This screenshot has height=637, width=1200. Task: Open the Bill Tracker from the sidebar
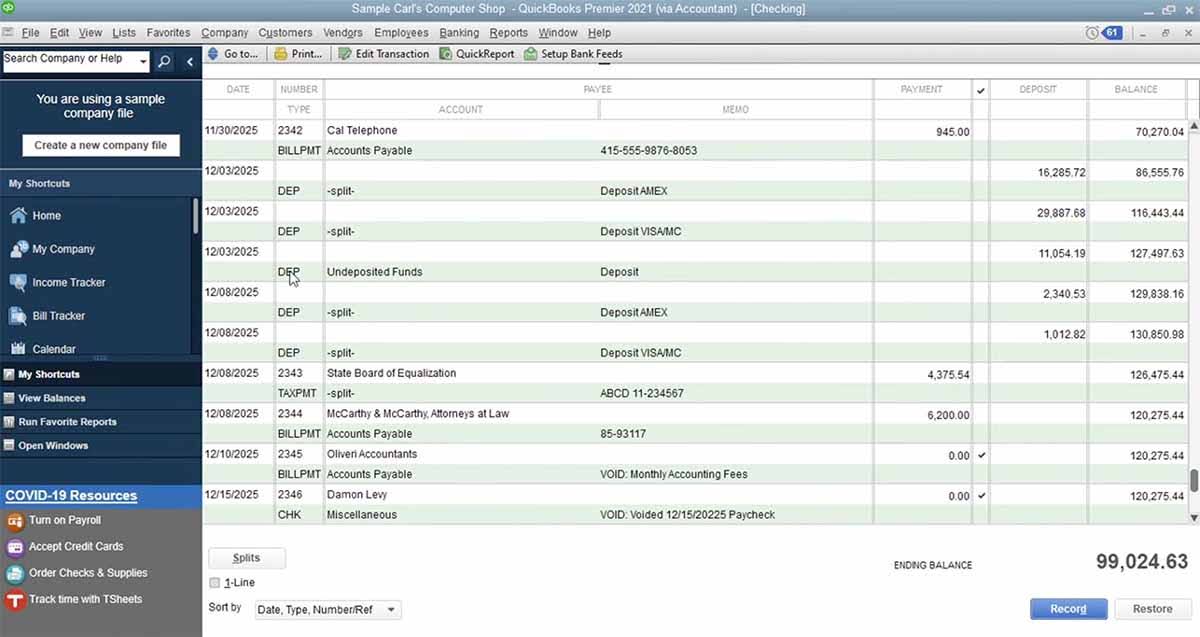(x=54, y=315)
